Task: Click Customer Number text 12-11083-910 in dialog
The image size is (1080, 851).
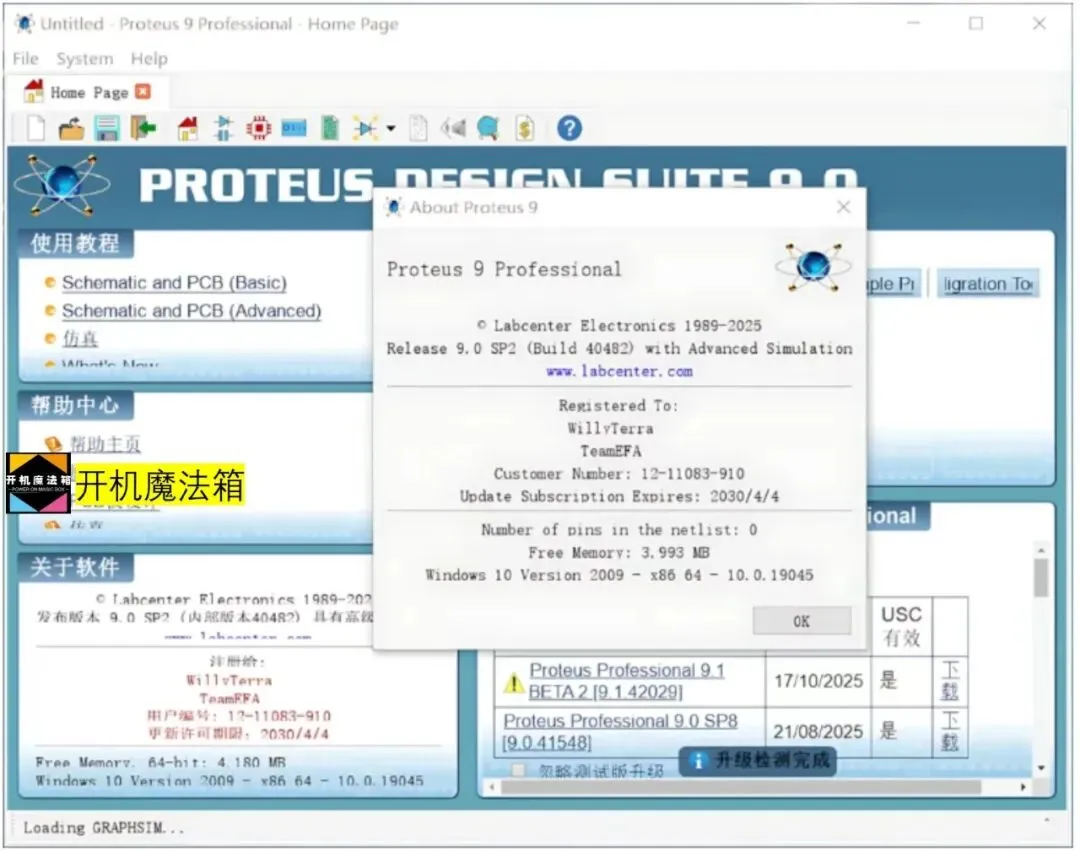Action: (692, 474)
